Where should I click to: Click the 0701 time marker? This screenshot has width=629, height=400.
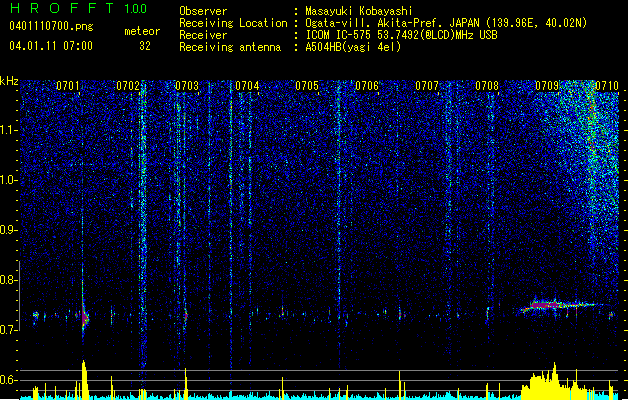[x=67, y=86]
